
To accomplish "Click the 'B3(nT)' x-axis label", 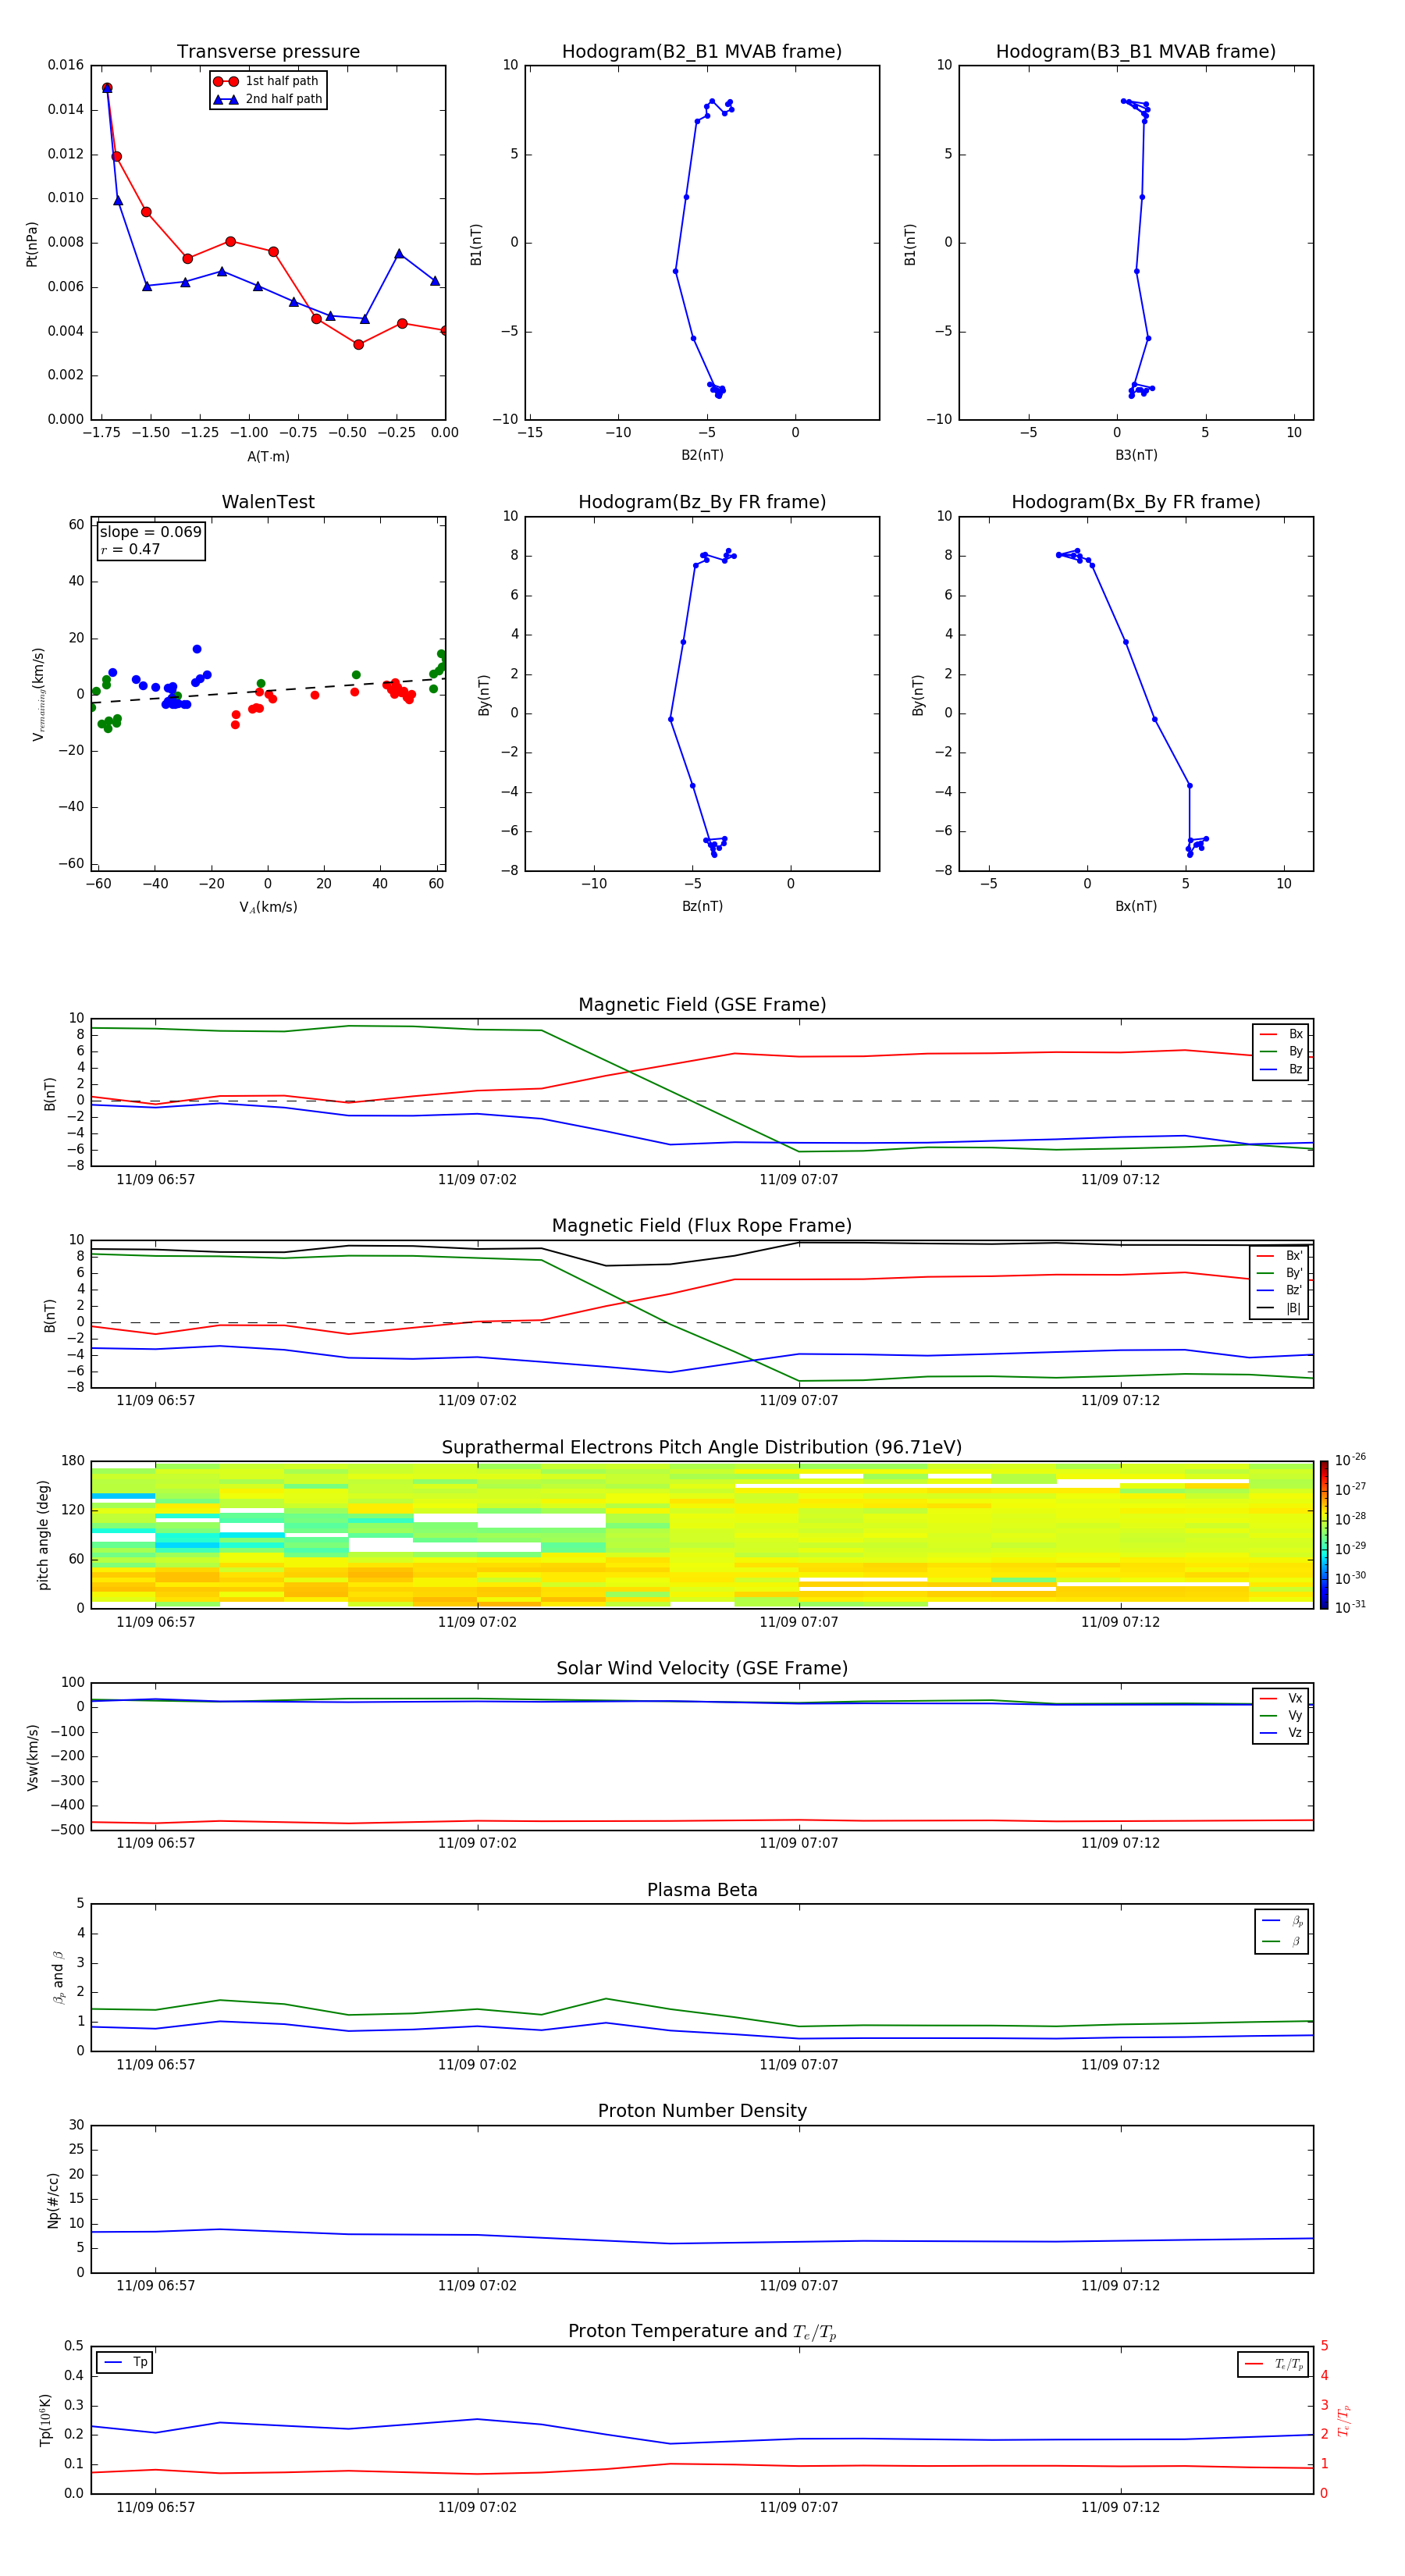I will [x=1136, y=455].
